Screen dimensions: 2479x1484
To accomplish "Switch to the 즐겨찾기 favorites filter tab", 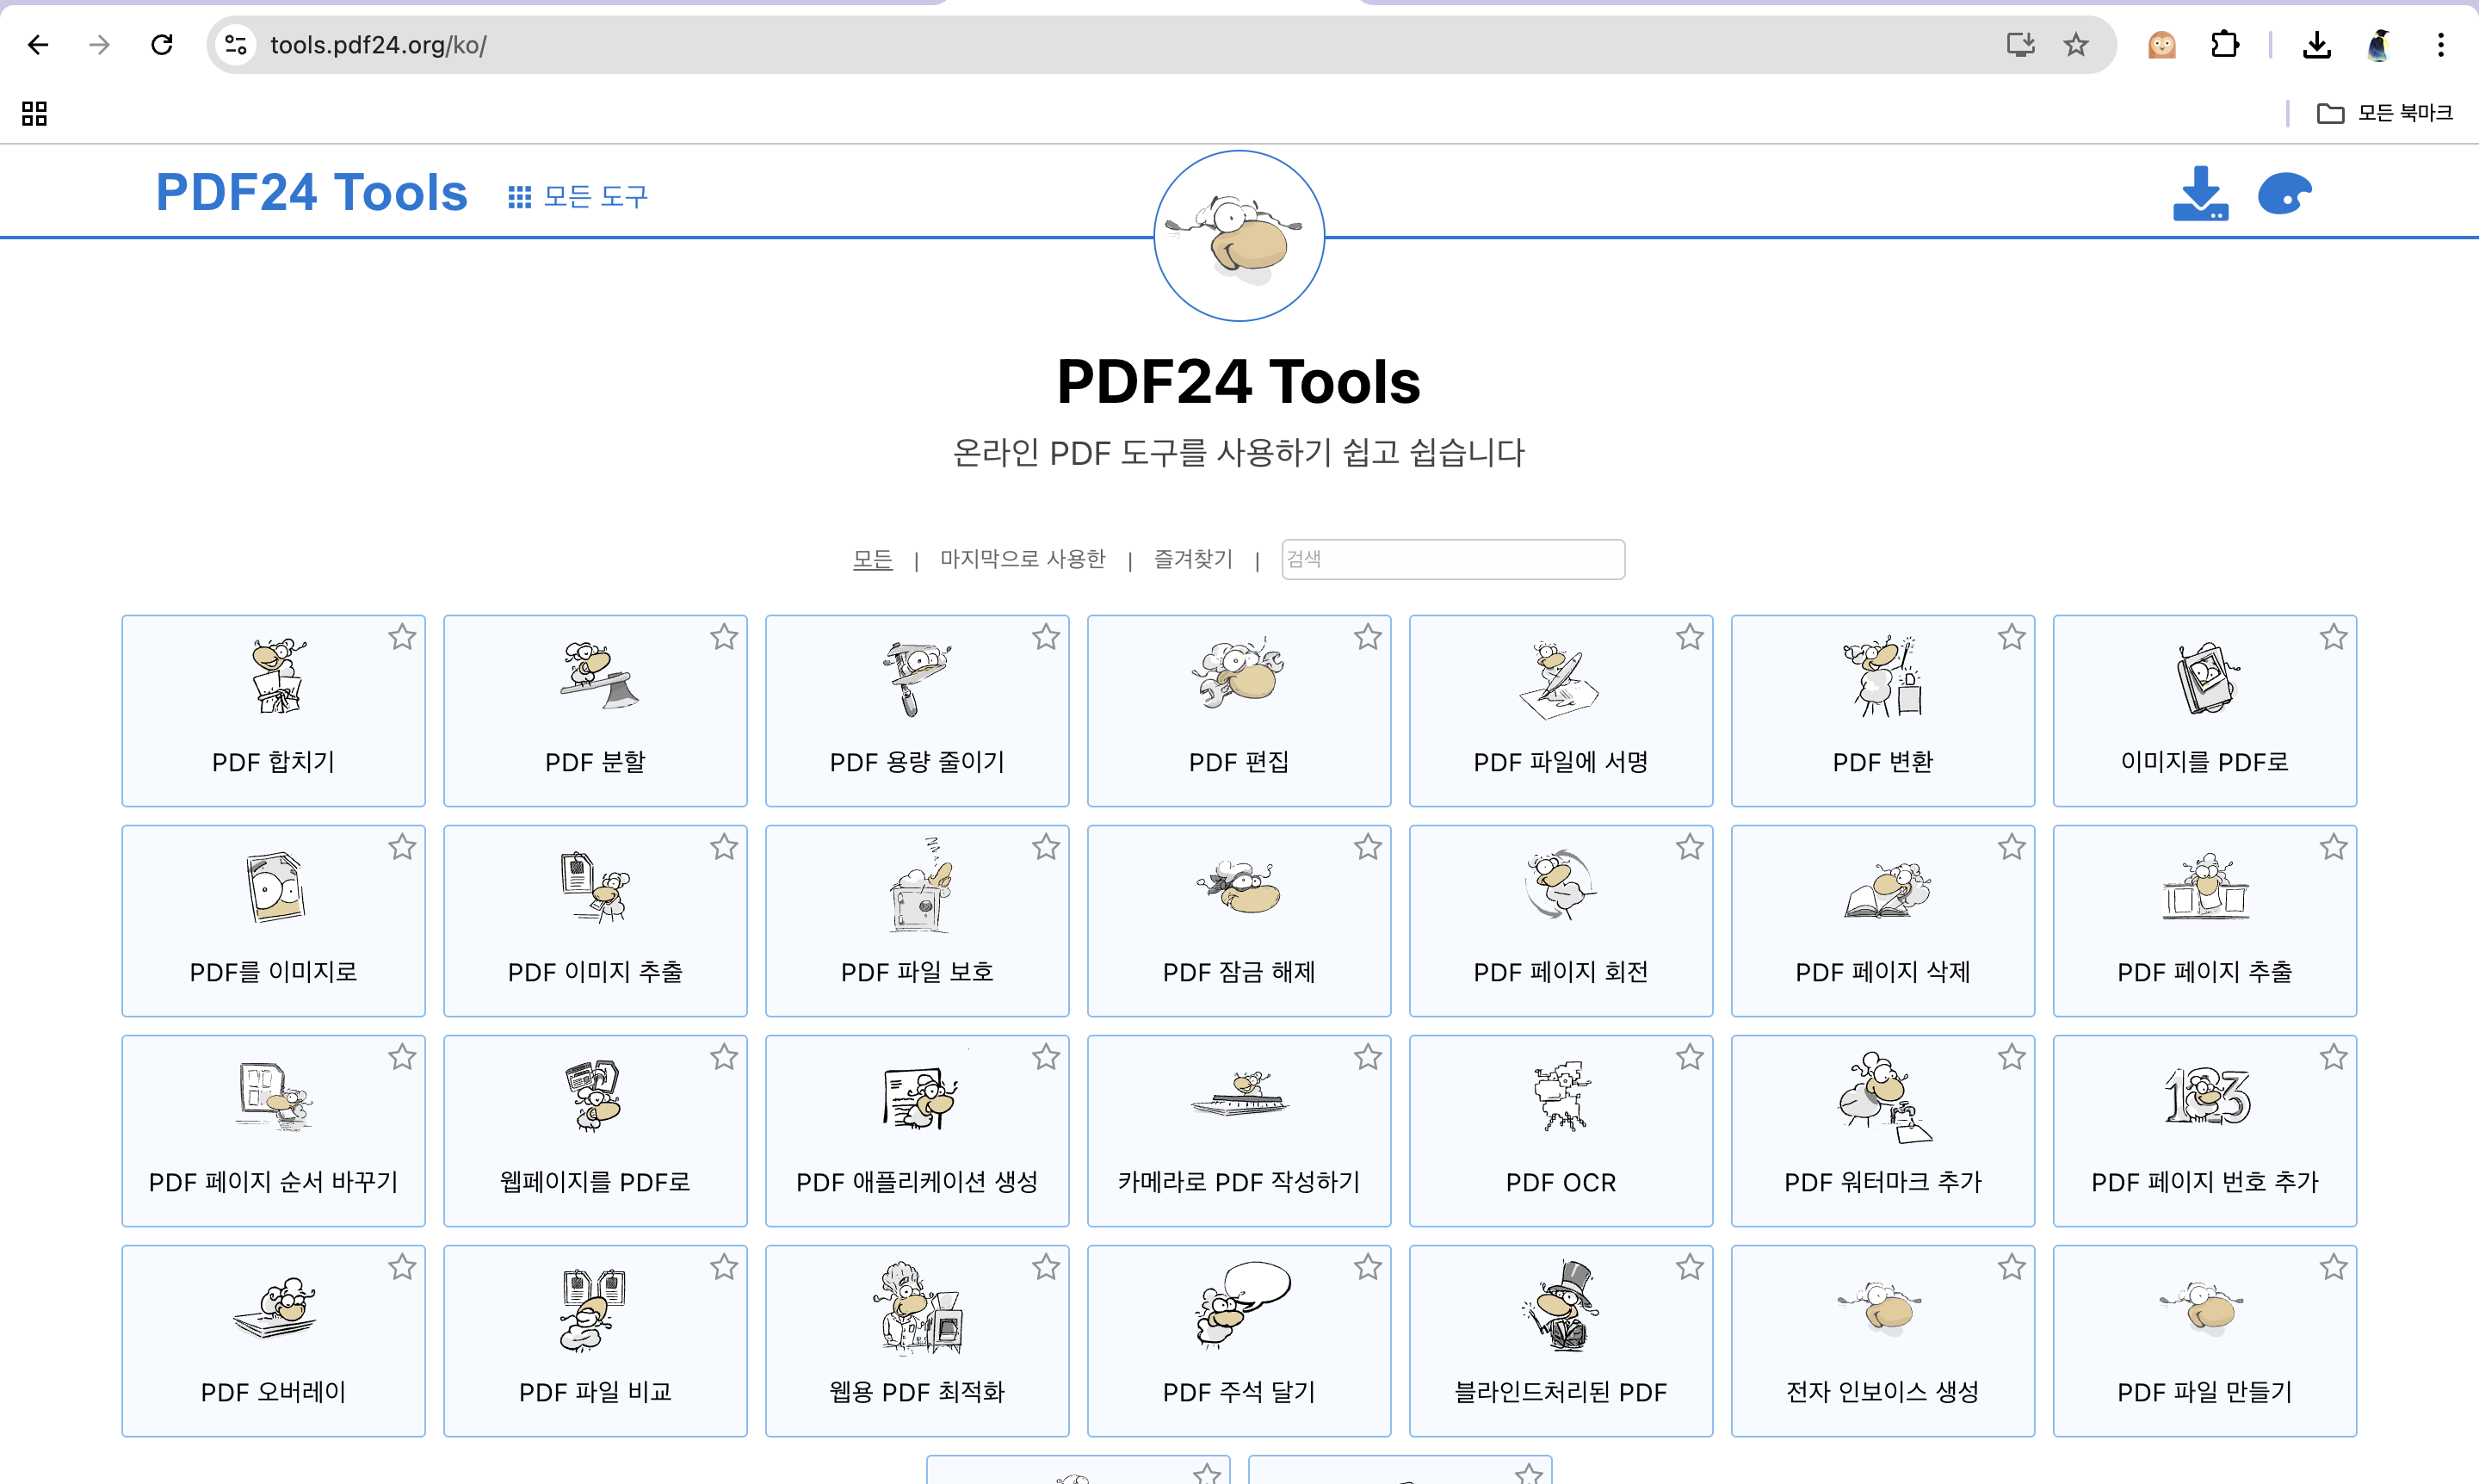I will 1193,559.
